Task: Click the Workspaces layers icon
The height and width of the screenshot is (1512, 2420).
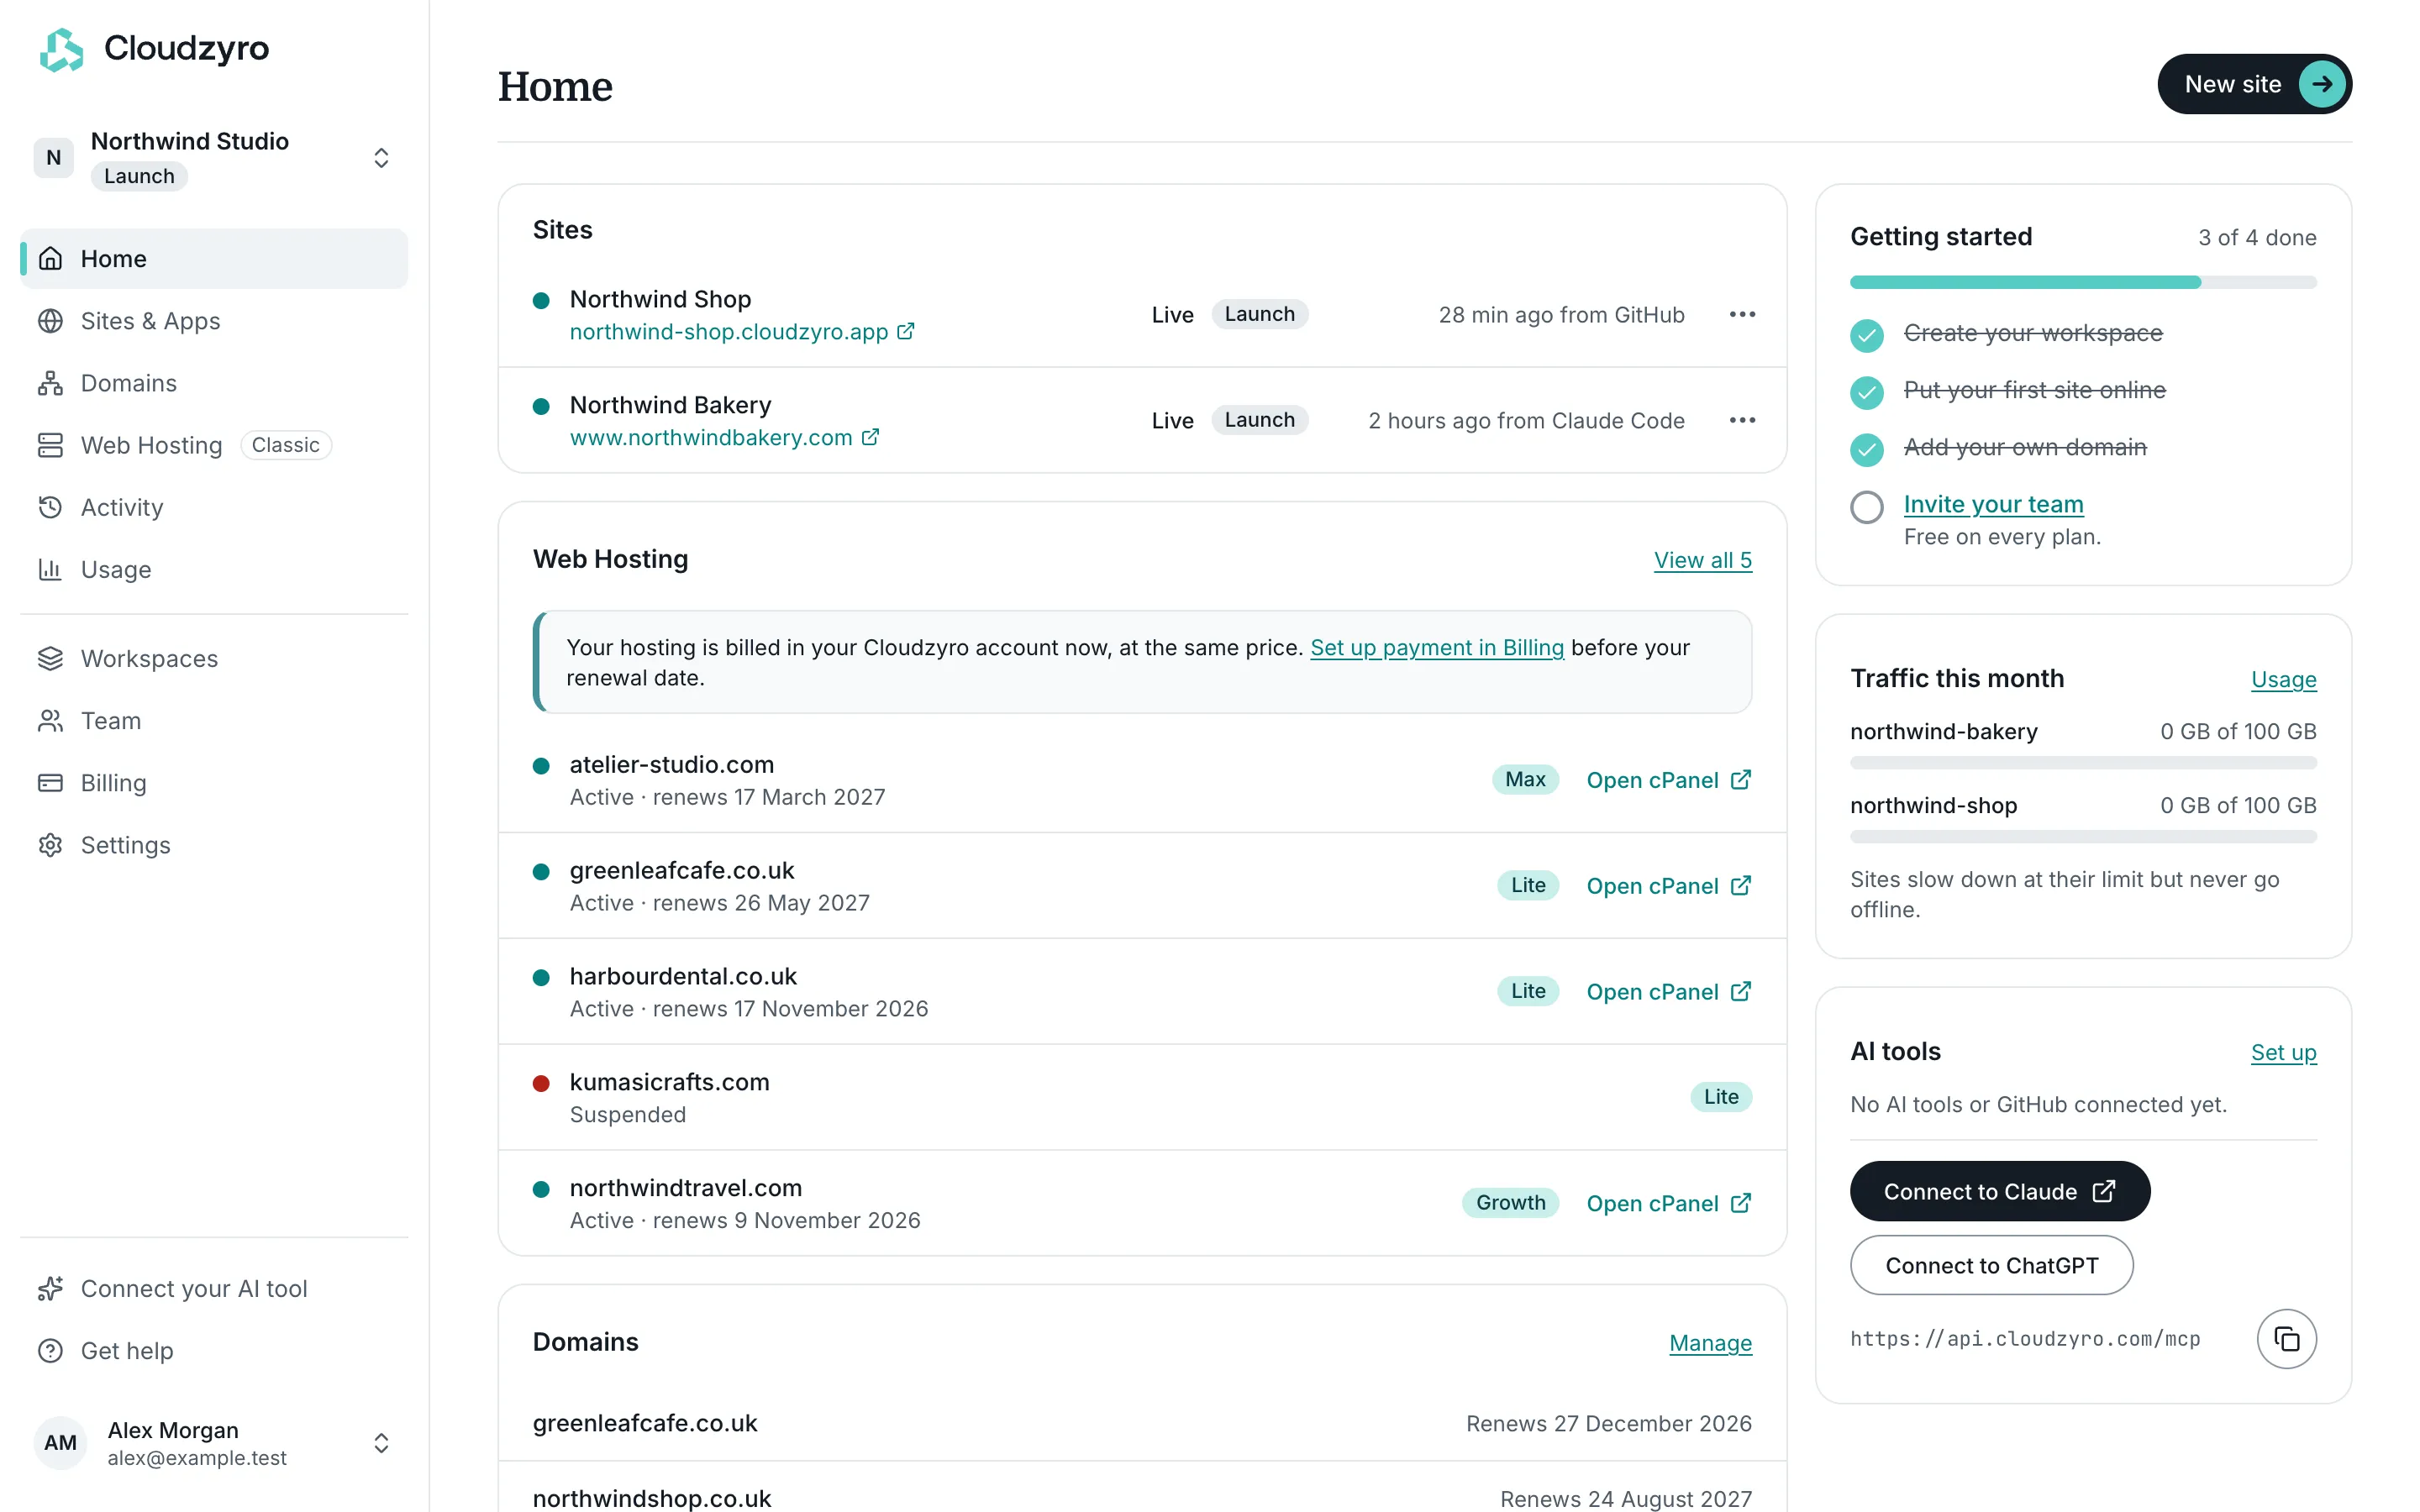Action: pyautogui.click(x=51, y=658)
